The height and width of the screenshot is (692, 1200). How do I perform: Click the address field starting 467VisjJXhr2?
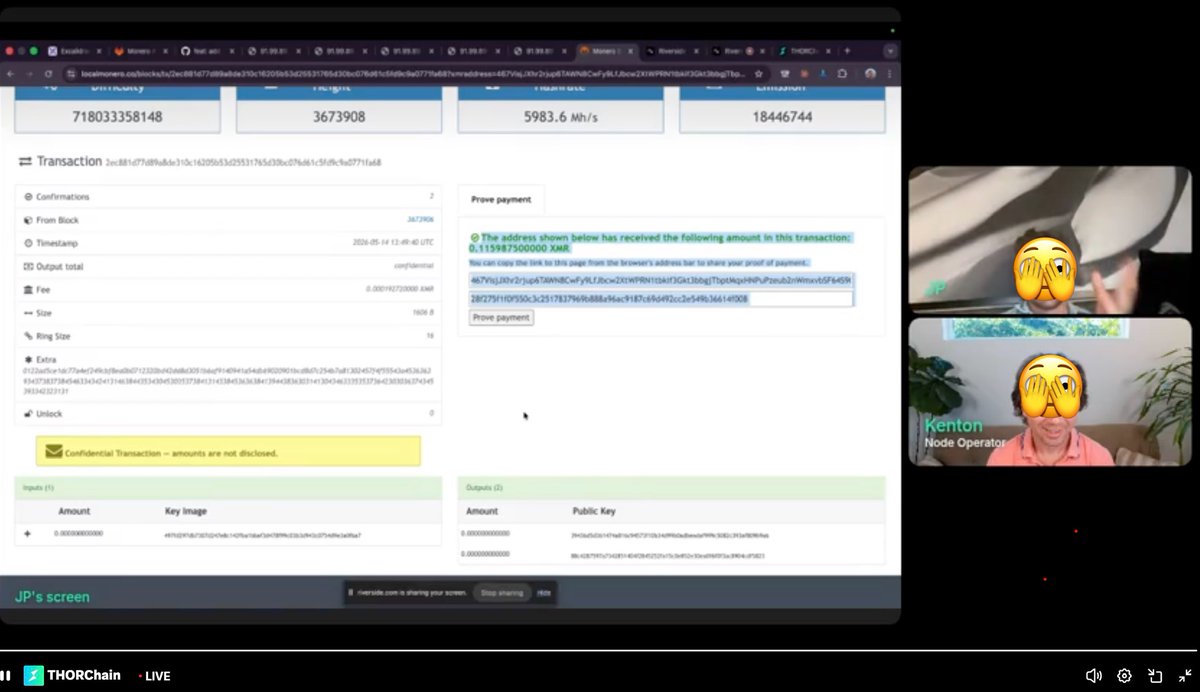point(660,280)
